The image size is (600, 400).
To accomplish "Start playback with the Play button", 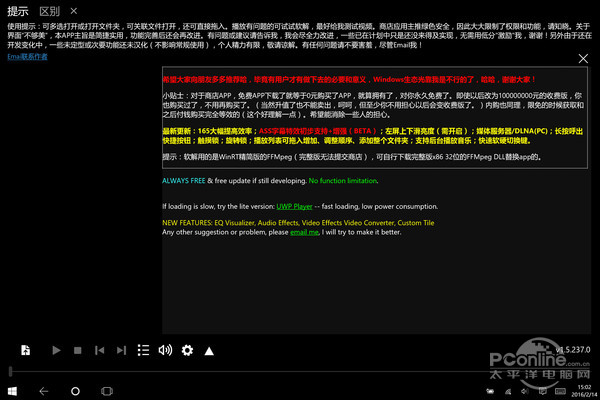I will click(56, 350).
